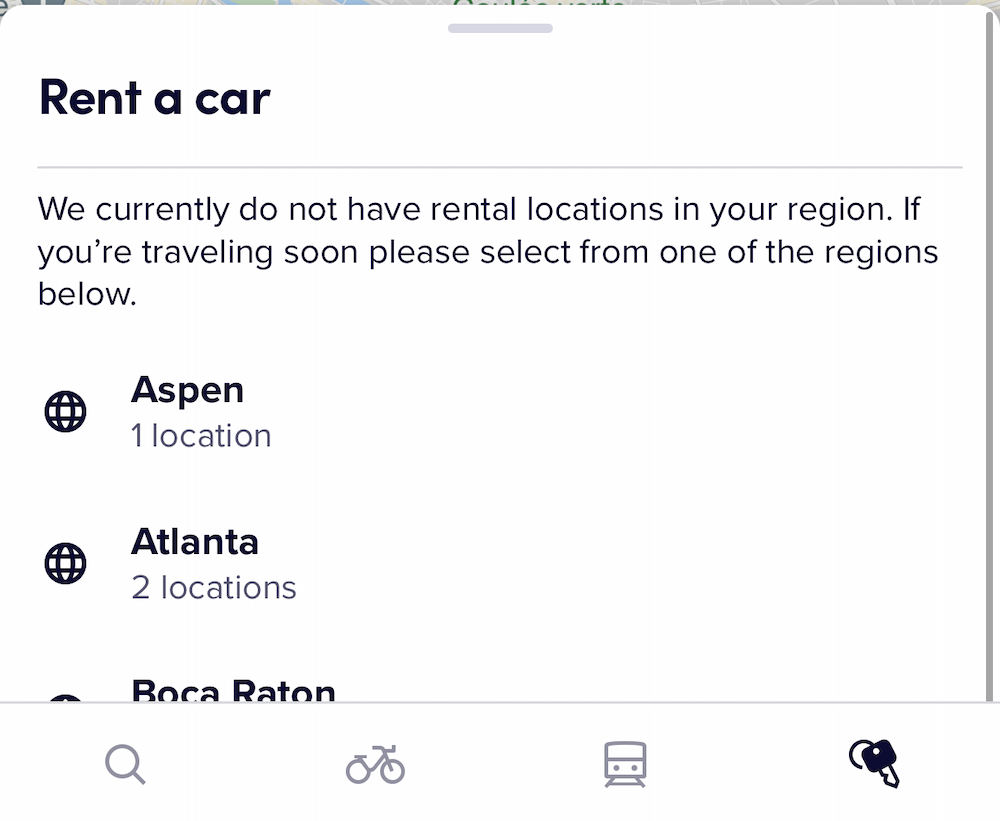Click the Rent a car heading
This screenshot has height=821, width=1000.
(153, 97)
